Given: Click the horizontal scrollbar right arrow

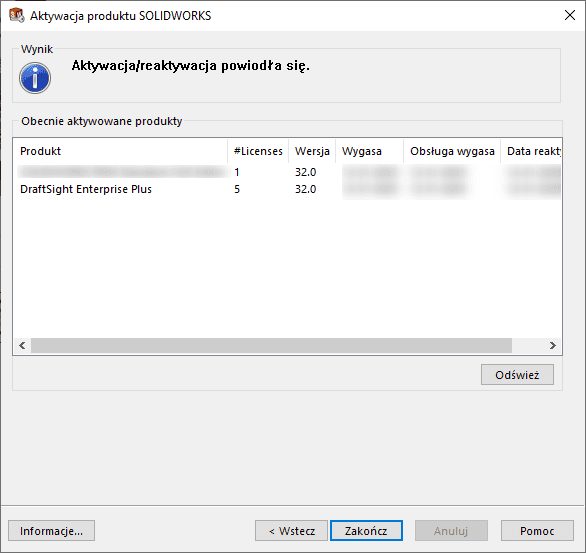Looking at the screenshot, I should coord(553,345).
